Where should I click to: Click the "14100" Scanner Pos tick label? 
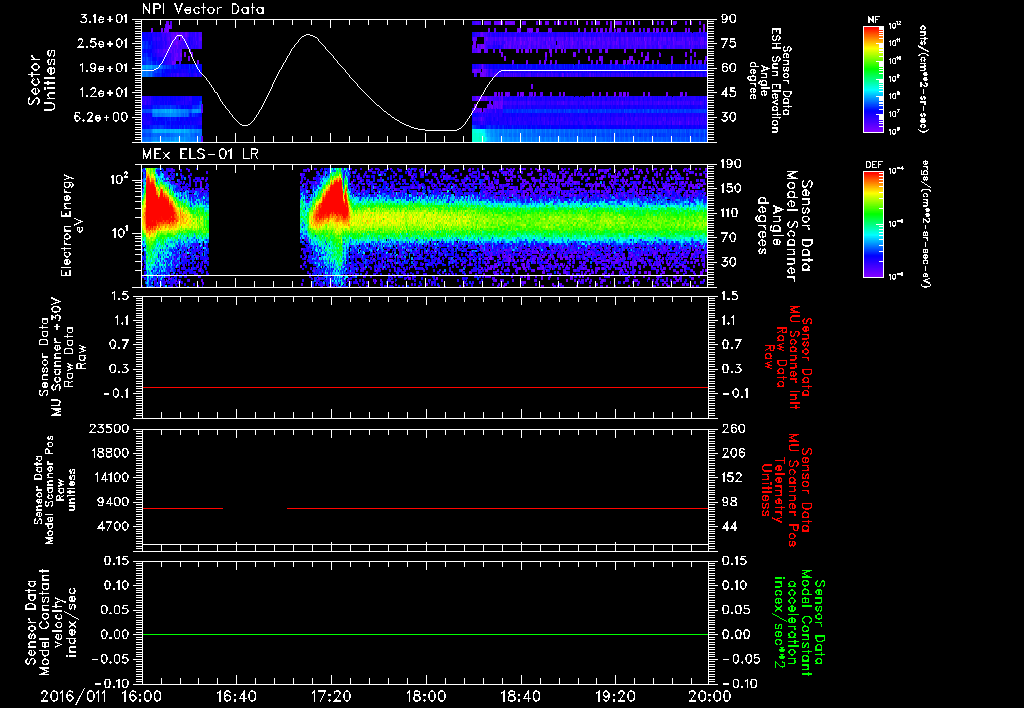pos(109,477)
